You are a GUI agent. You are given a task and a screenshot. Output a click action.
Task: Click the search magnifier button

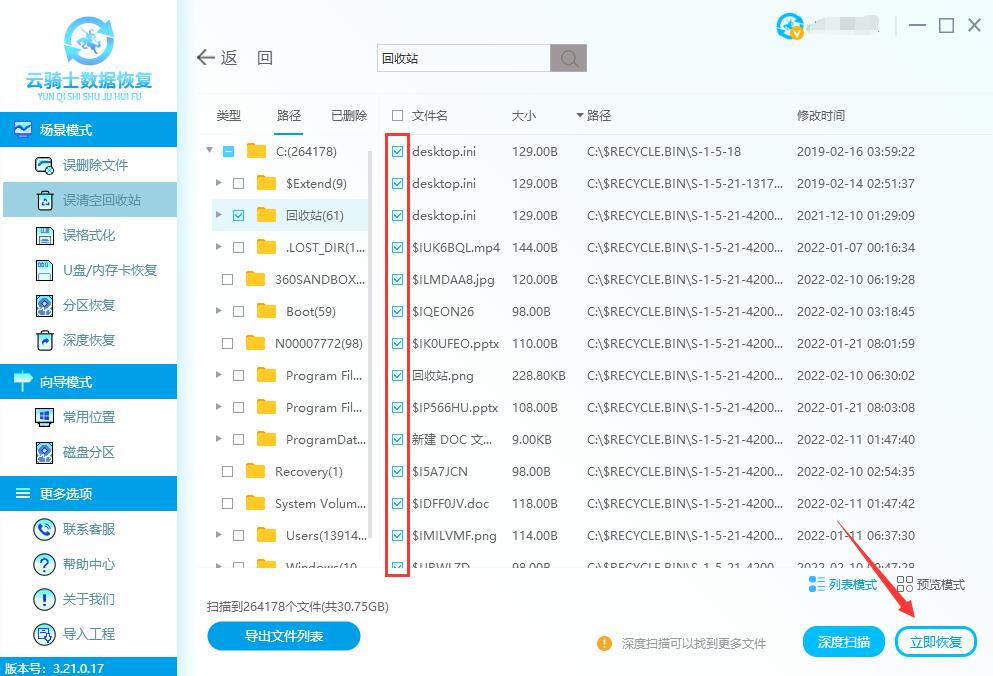coord(568,58)
